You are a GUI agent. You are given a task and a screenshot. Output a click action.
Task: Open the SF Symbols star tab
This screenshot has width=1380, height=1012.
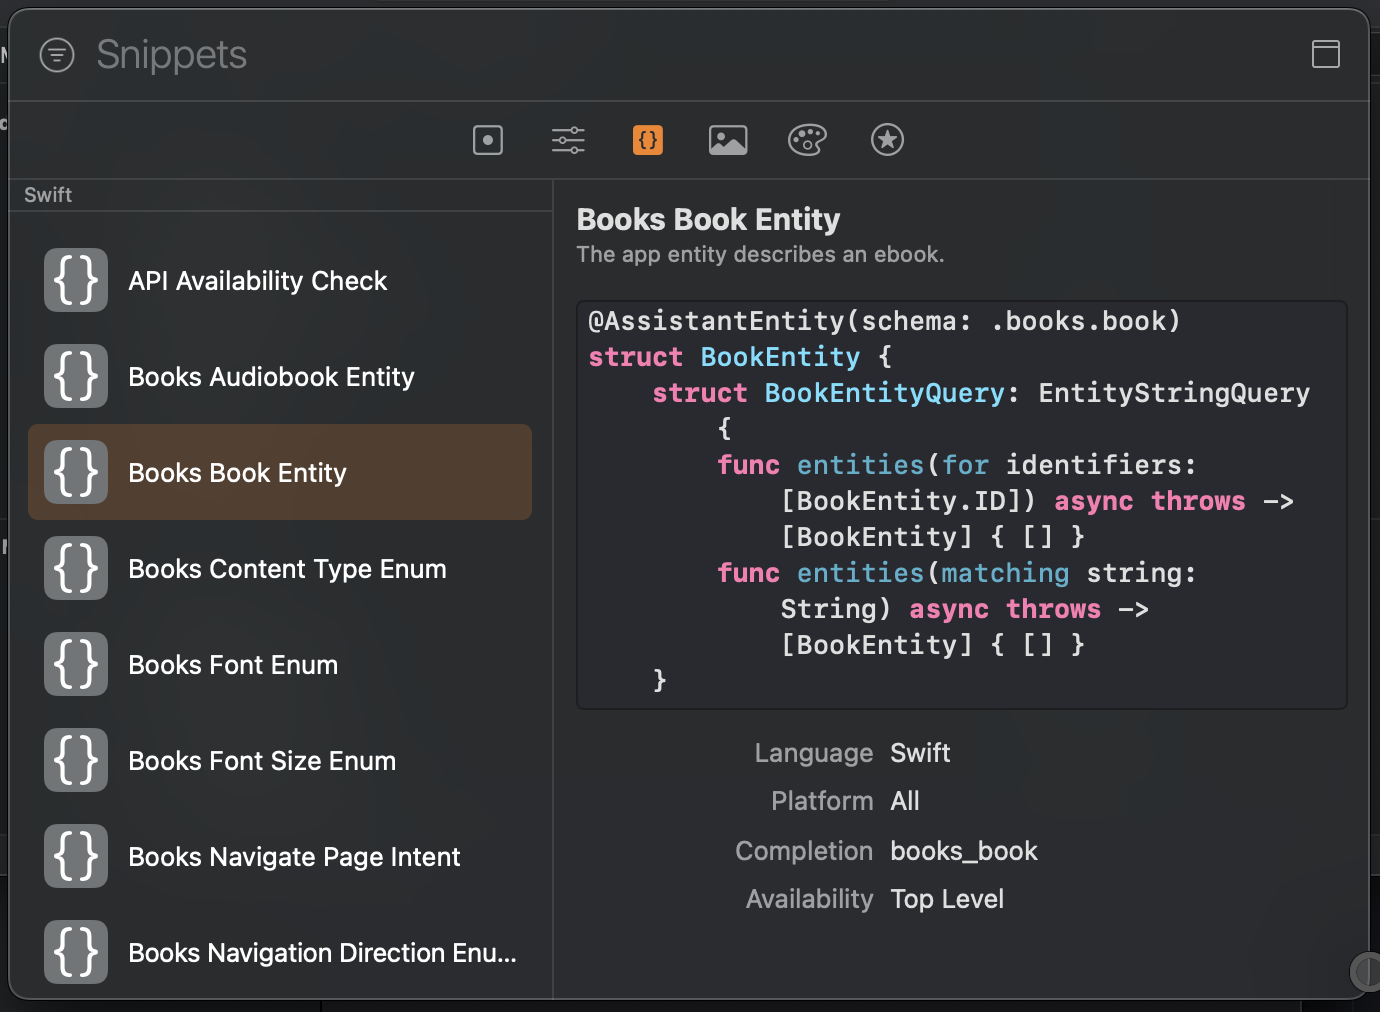pos(887,140)
